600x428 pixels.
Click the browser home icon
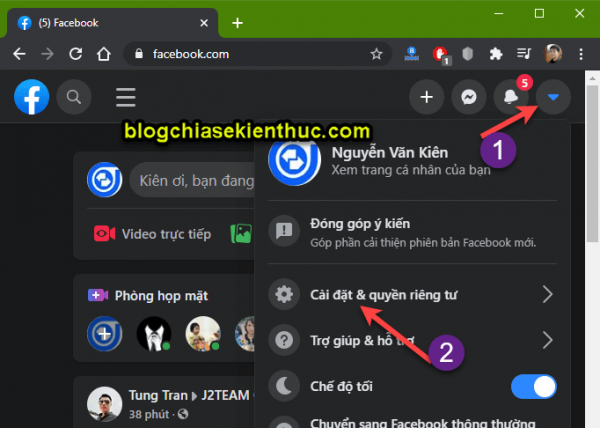coord(104,54)
